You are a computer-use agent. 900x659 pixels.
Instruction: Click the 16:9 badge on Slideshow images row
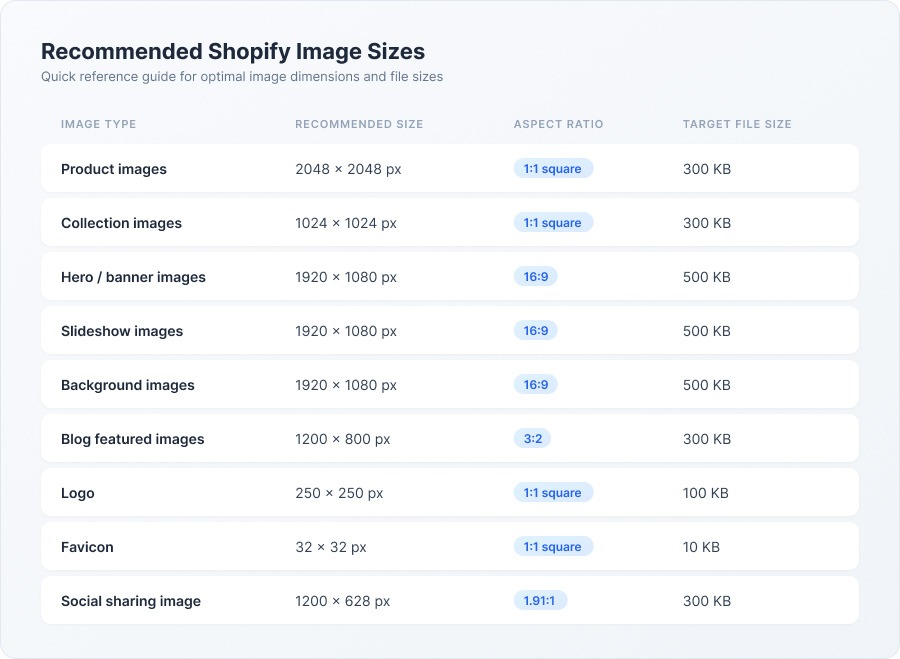[536, 331]
